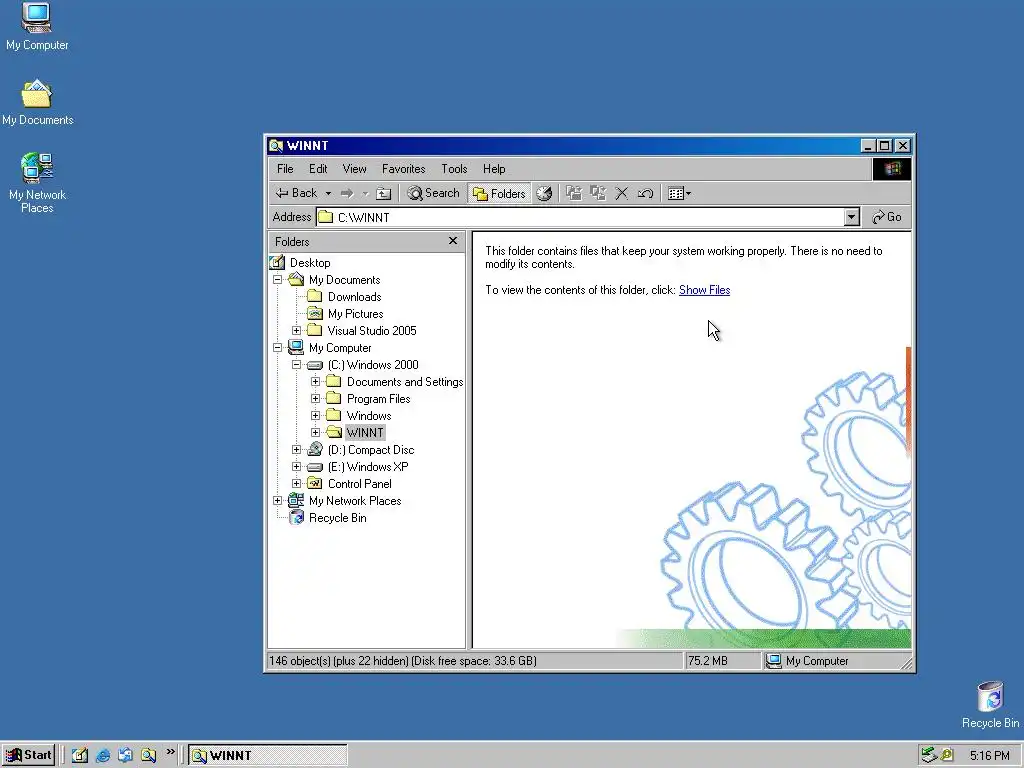Click the Copy To toolbar icon

coord(598,193)
